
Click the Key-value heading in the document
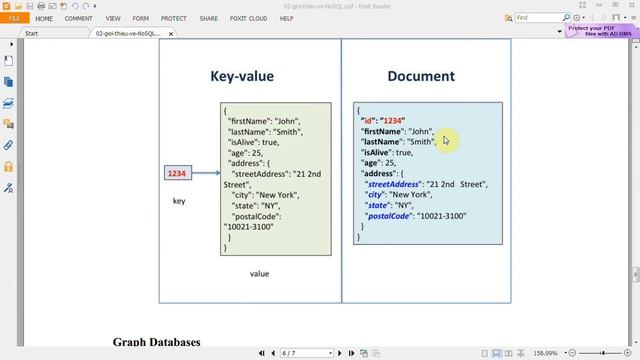coord(242,76)
